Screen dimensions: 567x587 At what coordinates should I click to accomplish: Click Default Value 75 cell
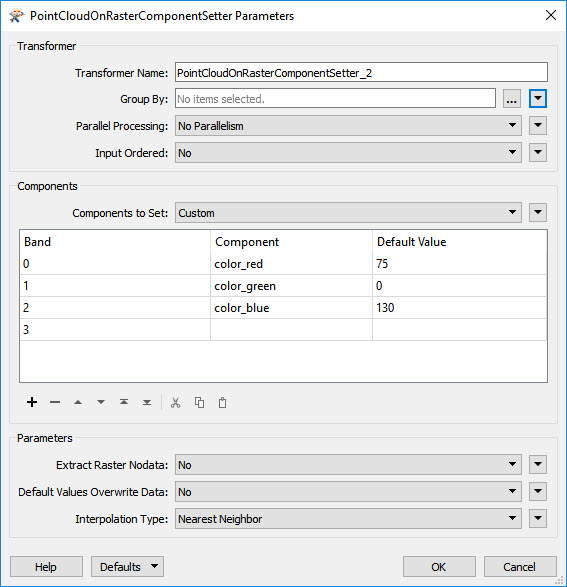click(x=460, y=264)
